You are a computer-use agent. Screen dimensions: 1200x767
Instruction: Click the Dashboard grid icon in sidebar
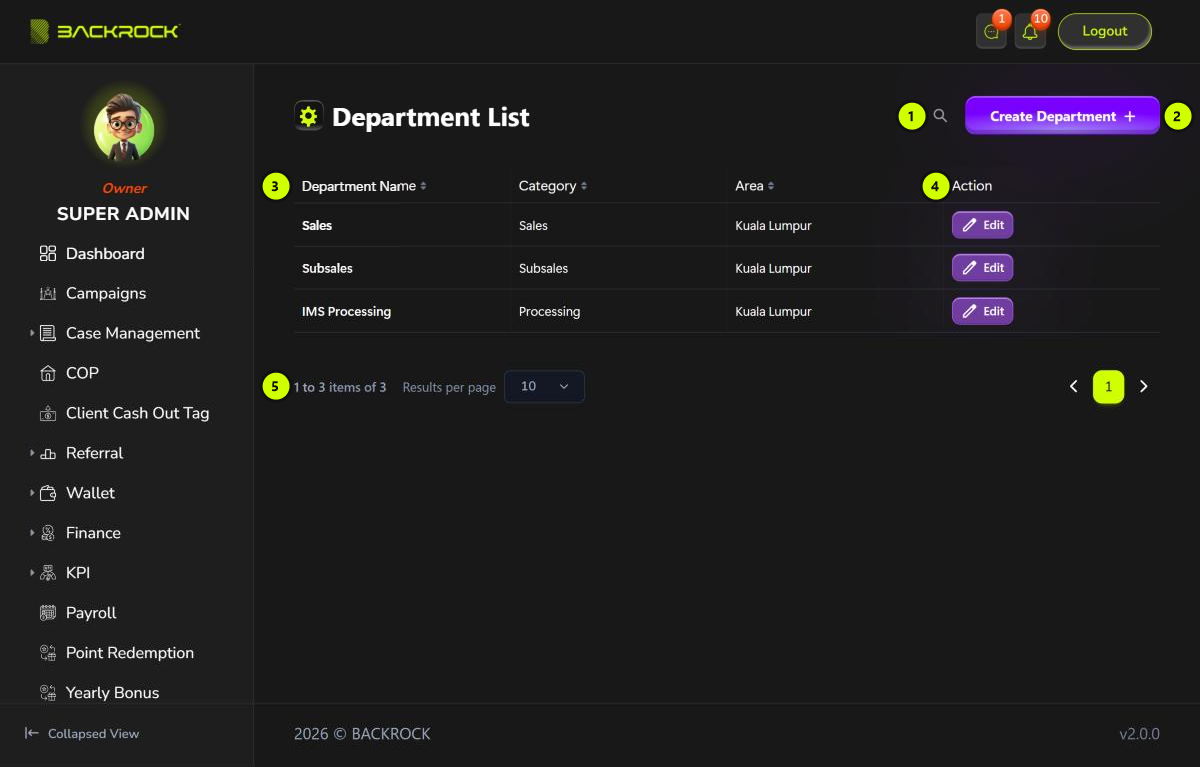point(48,254)
